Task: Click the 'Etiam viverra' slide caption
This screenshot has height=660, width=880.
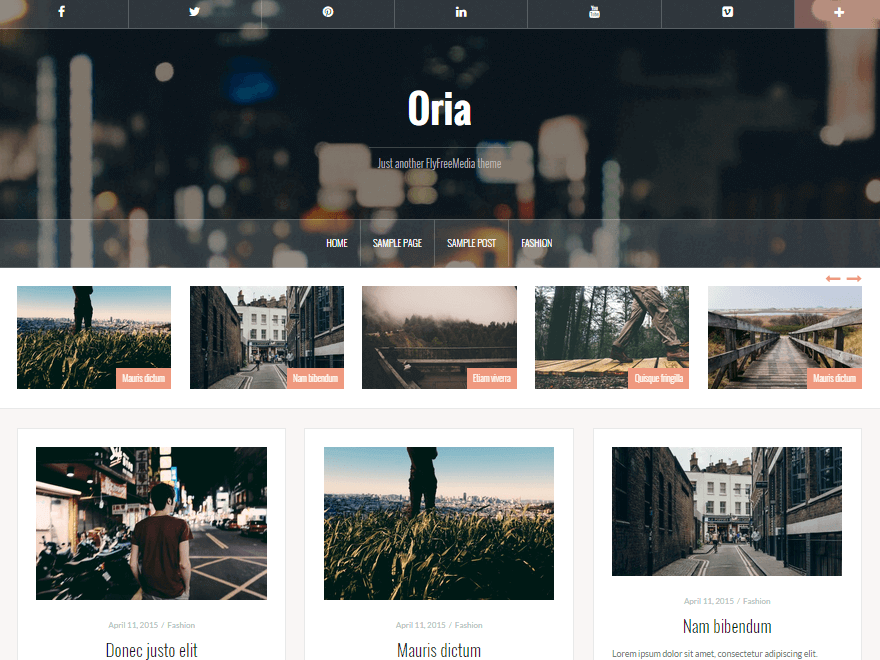Action: pyautogui.click(x=491, y=378)
